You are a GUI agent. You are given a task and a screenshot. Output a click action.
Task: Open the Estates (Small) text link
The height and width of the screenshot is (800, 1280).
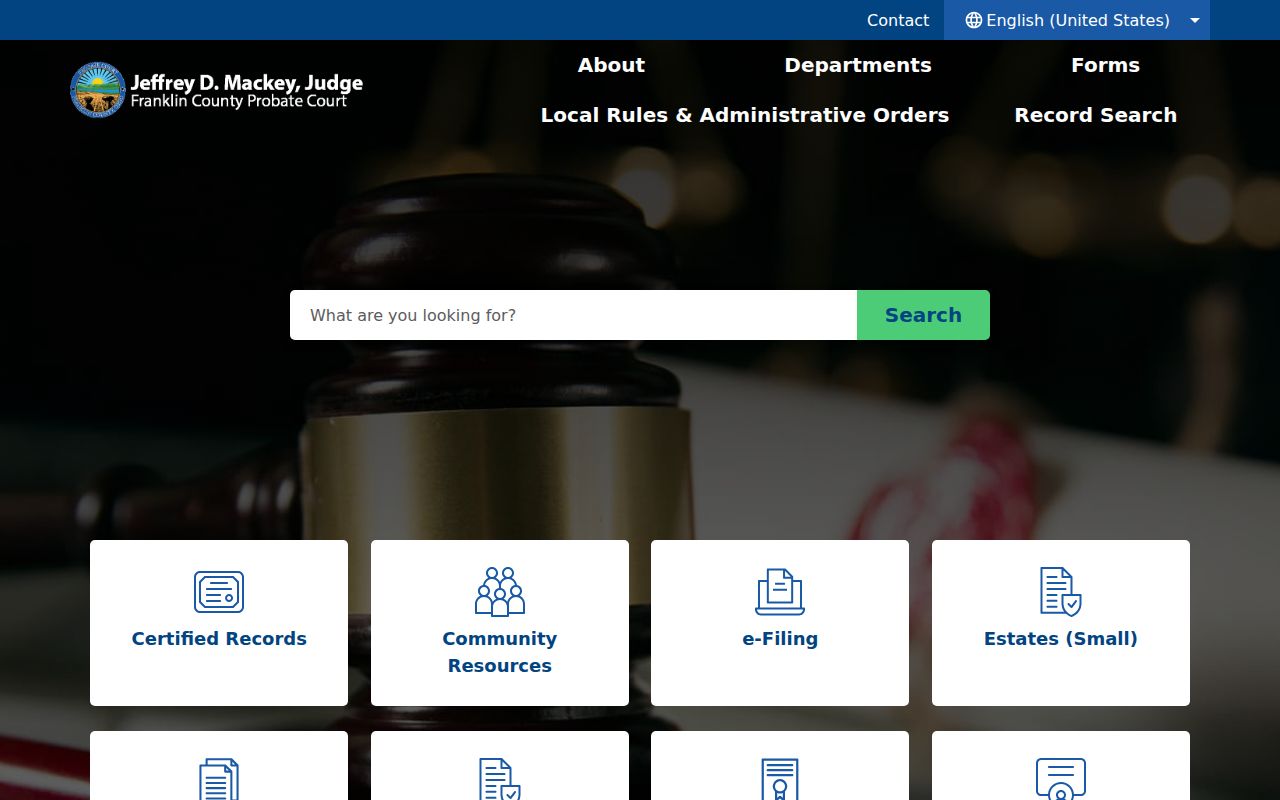pyautogui.click(x=1061, y=638)
